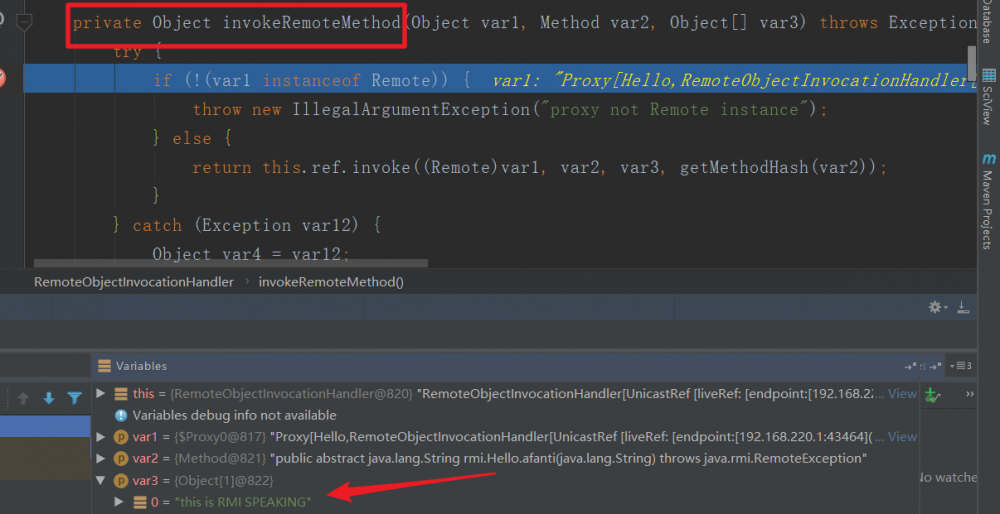Viewport: 1000px width, 514px height.
Task: Click the return this.ref.invoke code line
Action: click(540, 168)
